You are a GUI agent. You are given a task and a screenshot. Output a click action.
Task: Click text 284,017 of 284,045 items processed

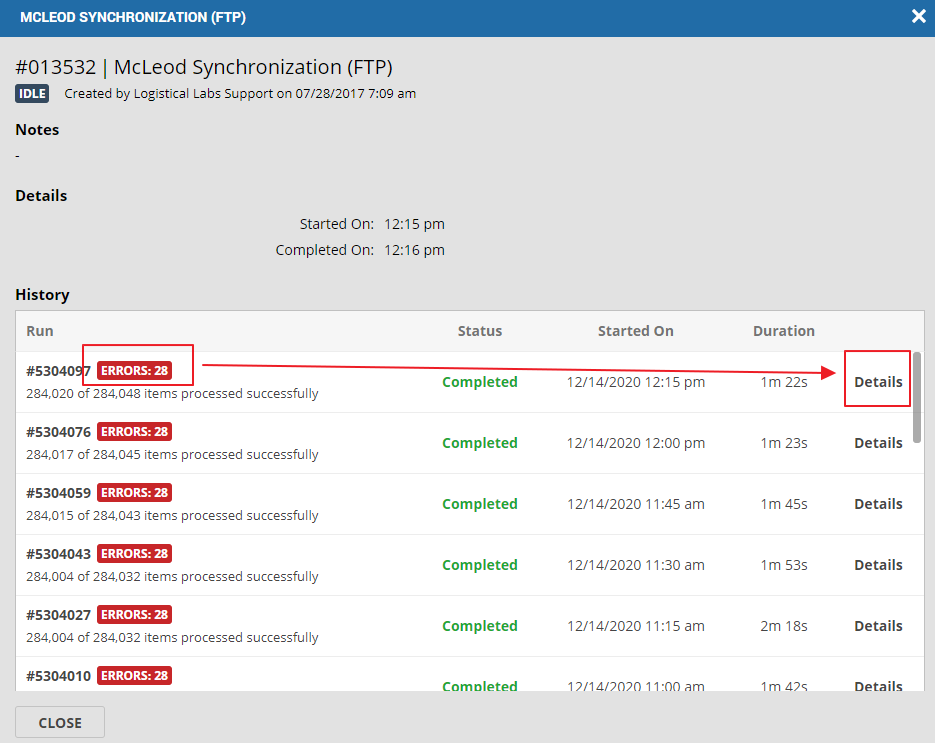(x=172, y=454)
